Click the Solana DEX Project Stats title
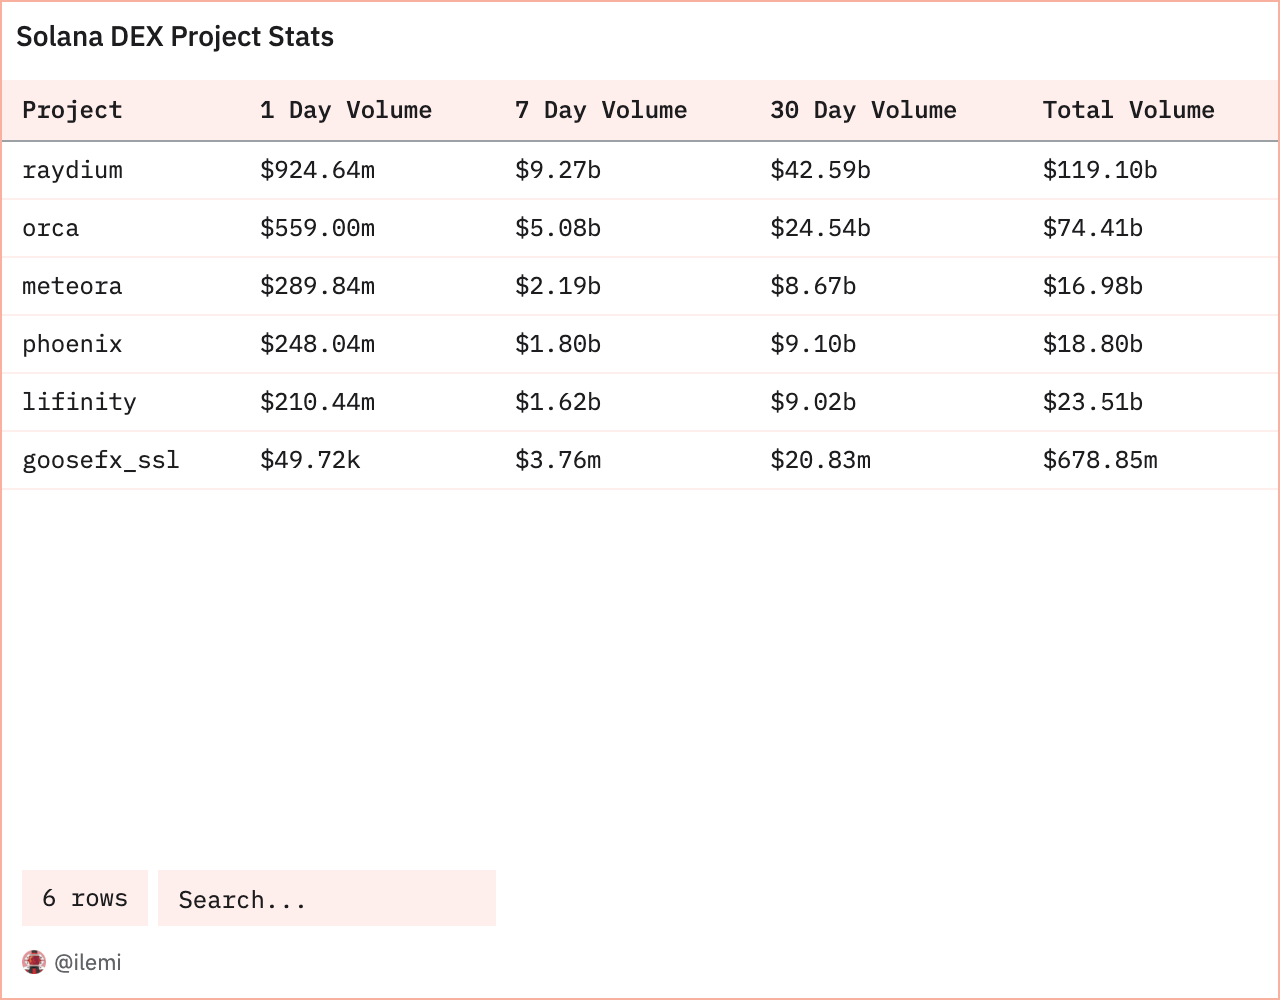This screenshot has width=1280, height=1000. pos(174,37)
